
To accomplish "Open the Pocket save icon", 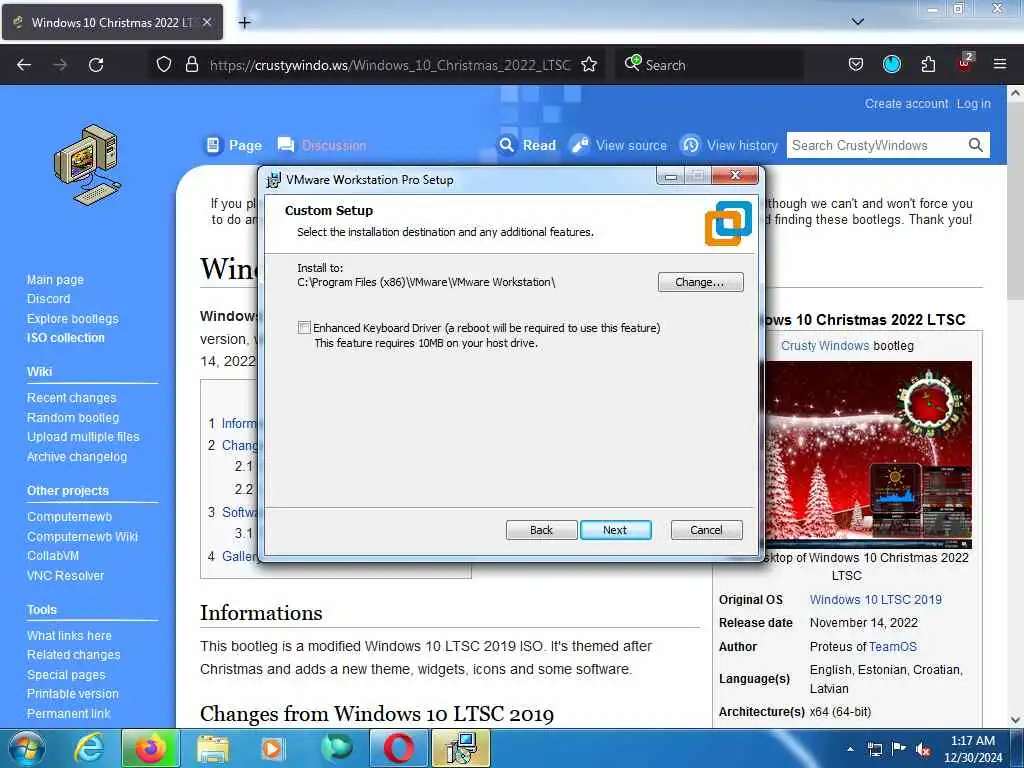I will coord(856,64).
